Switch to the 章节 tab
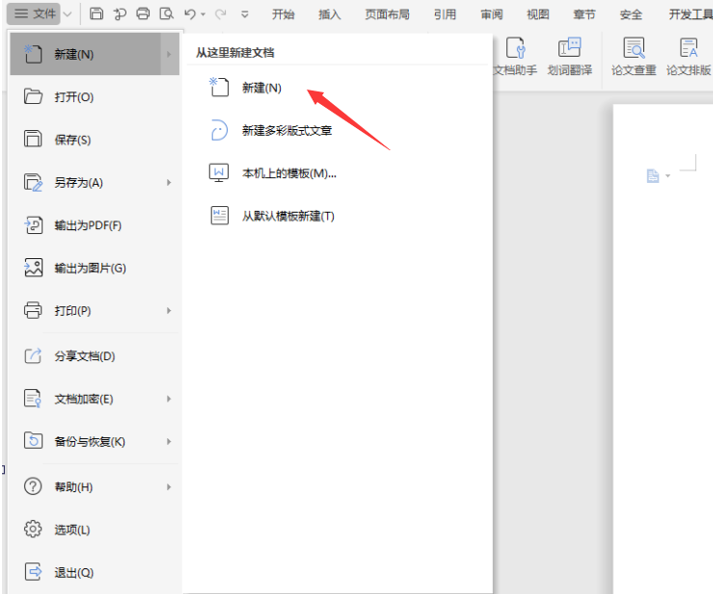Screen dimensions: 713x594 pyautogui.click(x=584, y=15)
